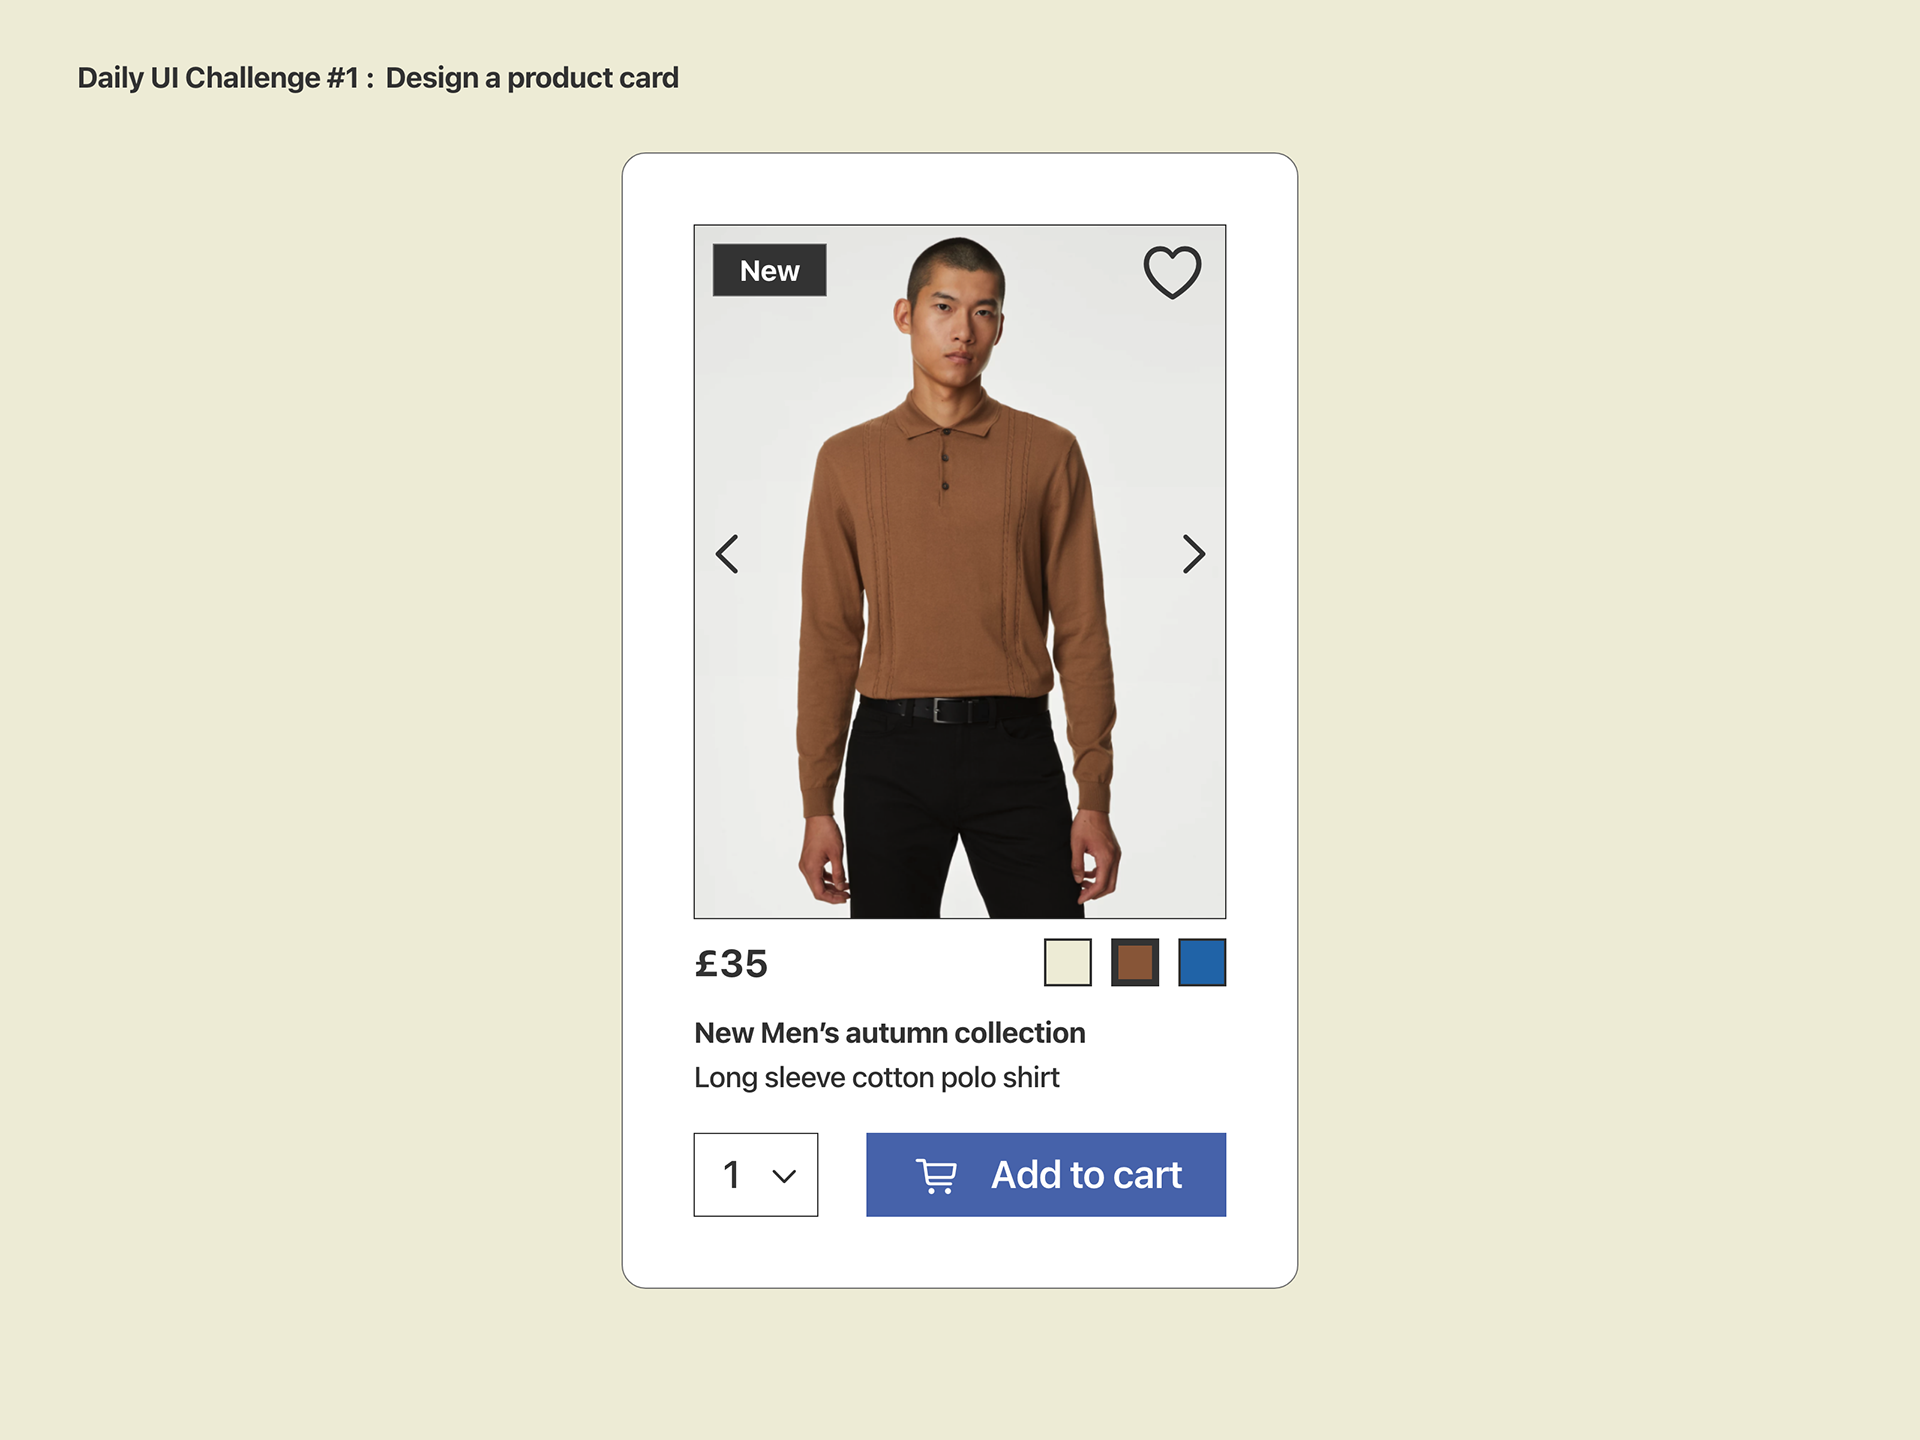This screenshot has width=1920, height=1440.
Task: Click the Daily UI Challenge #1 heading
Action: 217,78
